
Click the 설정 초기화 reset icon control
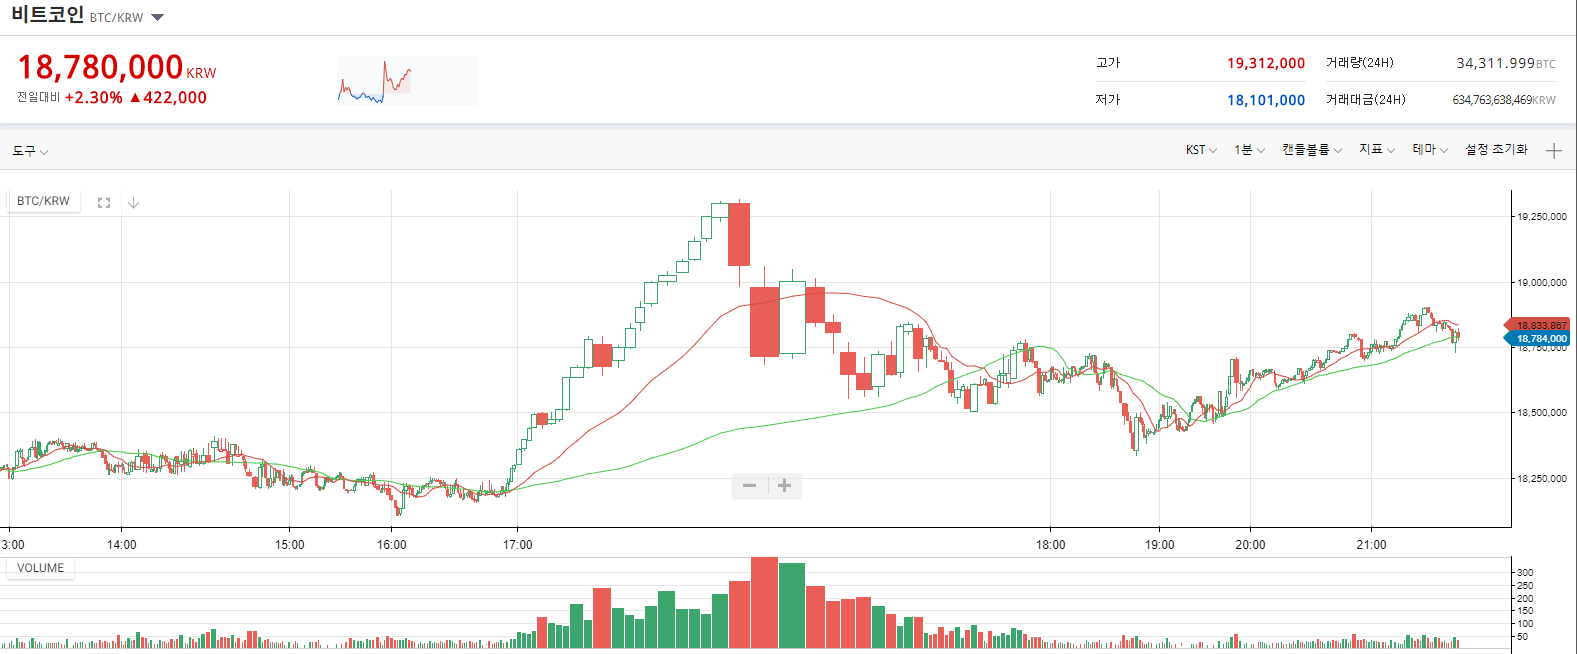[x=1495, y=149]
